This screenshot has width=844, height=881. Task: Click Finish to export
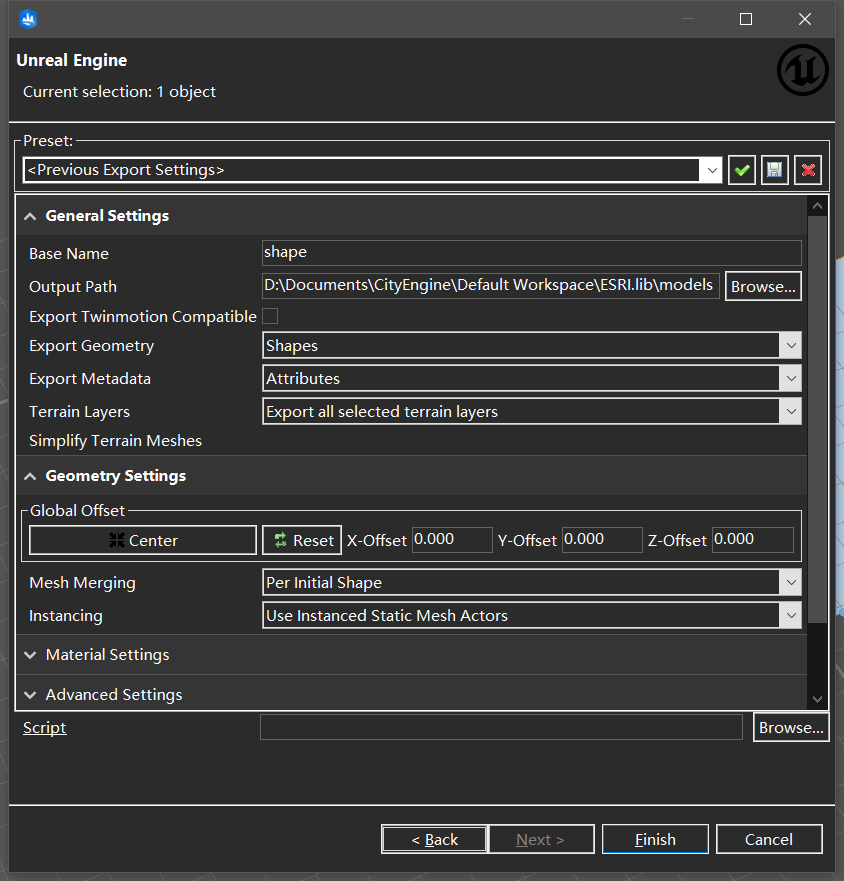(x=655, y=839)
